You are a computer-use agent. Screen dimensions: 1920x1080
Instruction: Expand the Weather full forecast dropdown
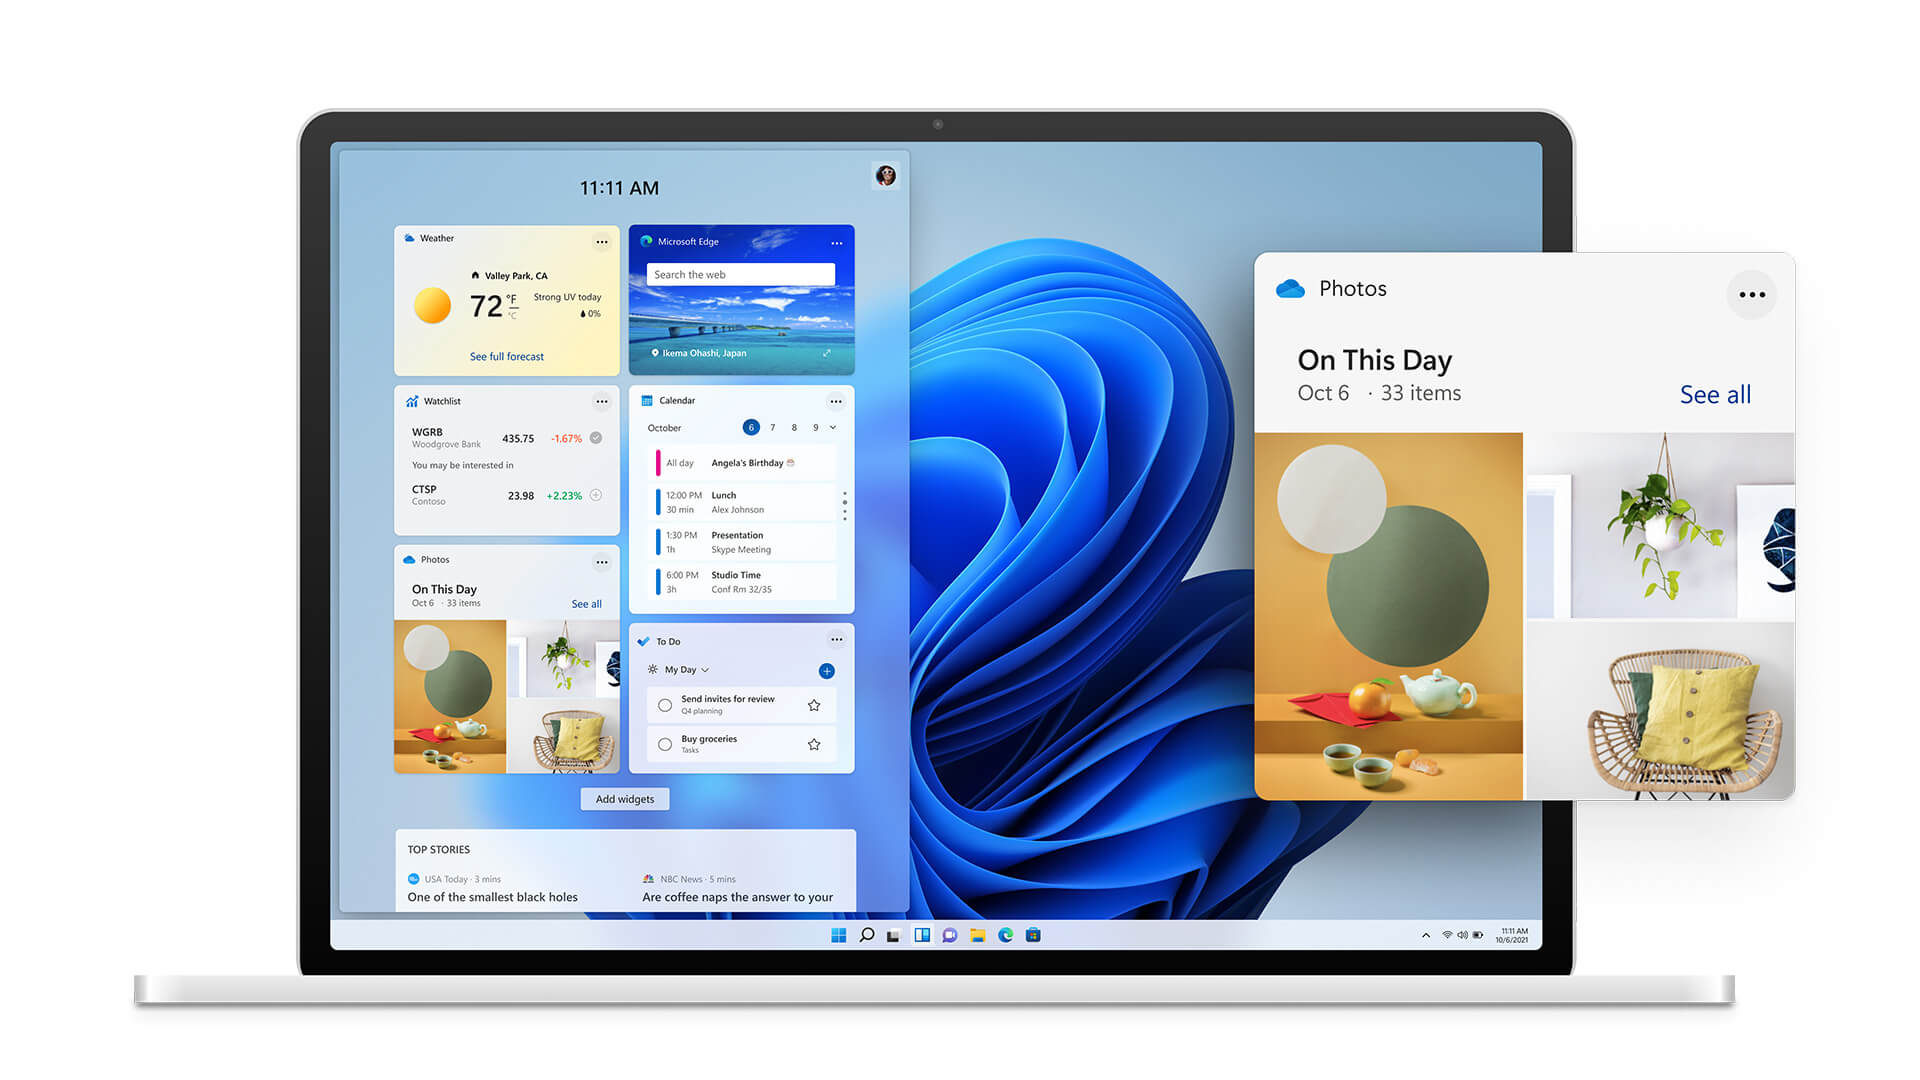[x=506, y=356]
